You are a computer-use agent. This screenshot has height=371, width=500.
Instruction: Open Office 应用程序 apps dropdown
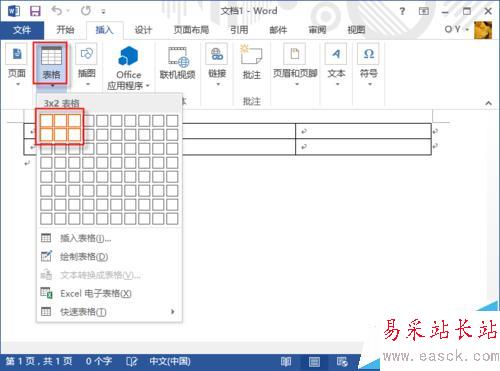tap(128, 68)
